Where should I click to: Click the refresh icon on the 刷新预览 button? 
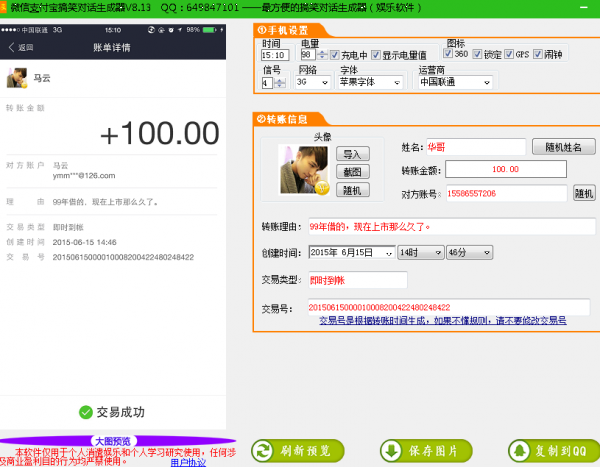(x=262, y=451)
